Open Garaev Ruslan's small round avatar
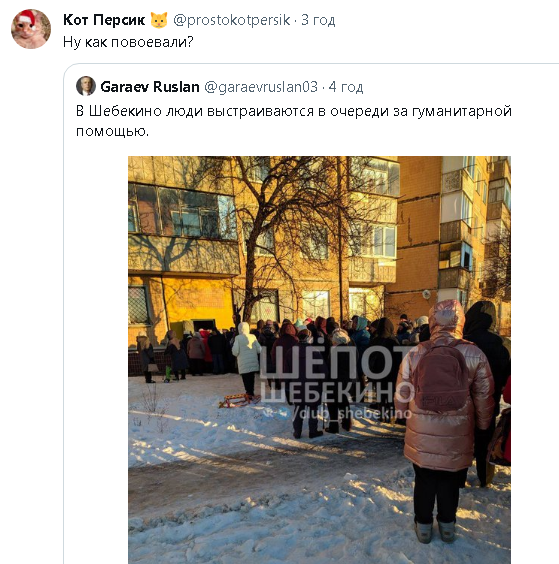 pyautogui.click(x=86, y=86)
